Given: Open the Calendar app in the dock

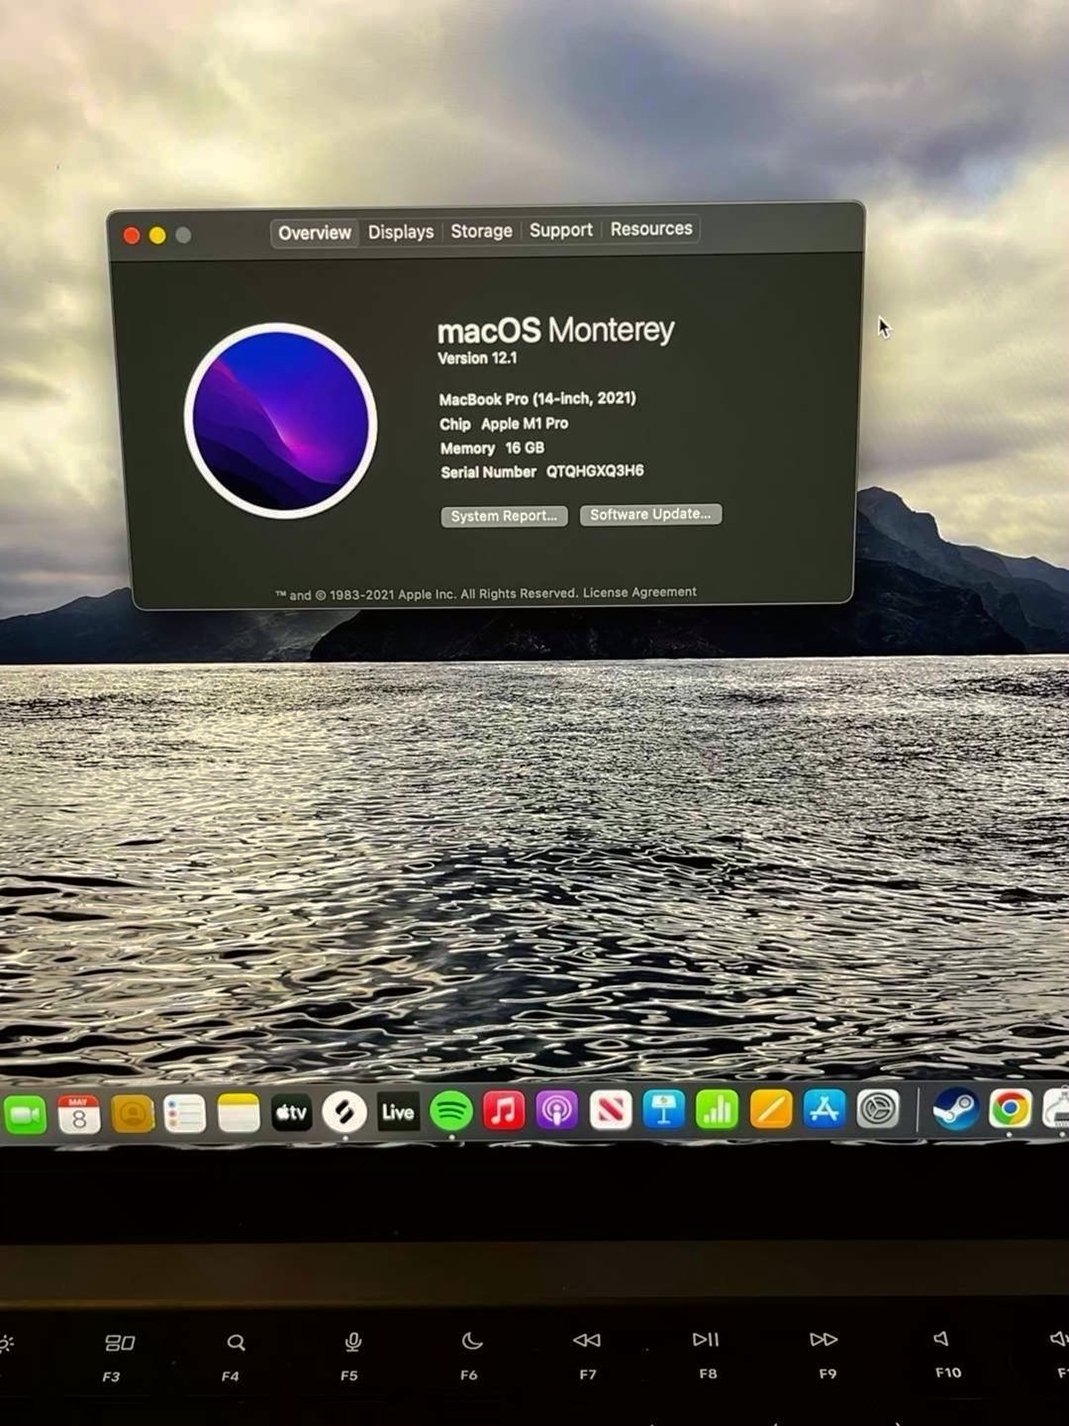Looking at the screenshot, I should [79, 1114].
